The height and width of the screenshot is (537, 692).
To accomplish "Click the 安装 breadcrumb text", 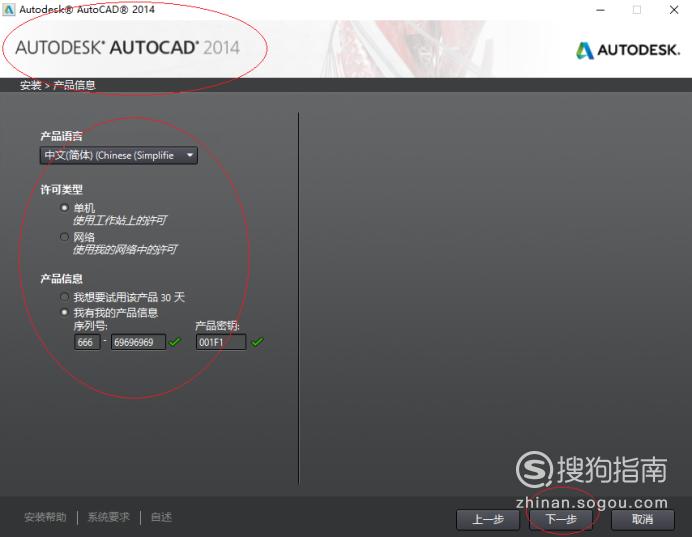I will click(30, 85).
